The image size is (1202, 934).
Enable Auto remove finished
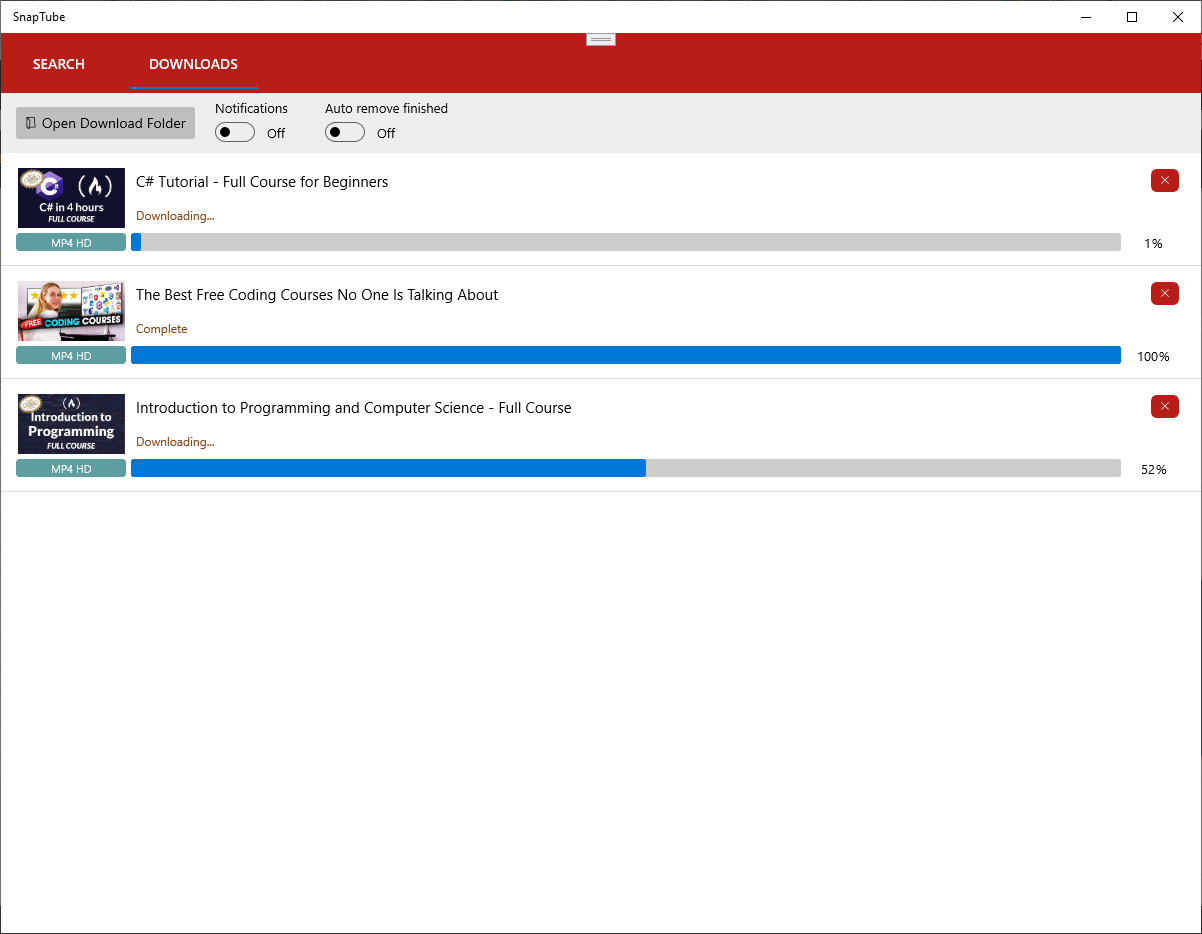tap(344, 131)
